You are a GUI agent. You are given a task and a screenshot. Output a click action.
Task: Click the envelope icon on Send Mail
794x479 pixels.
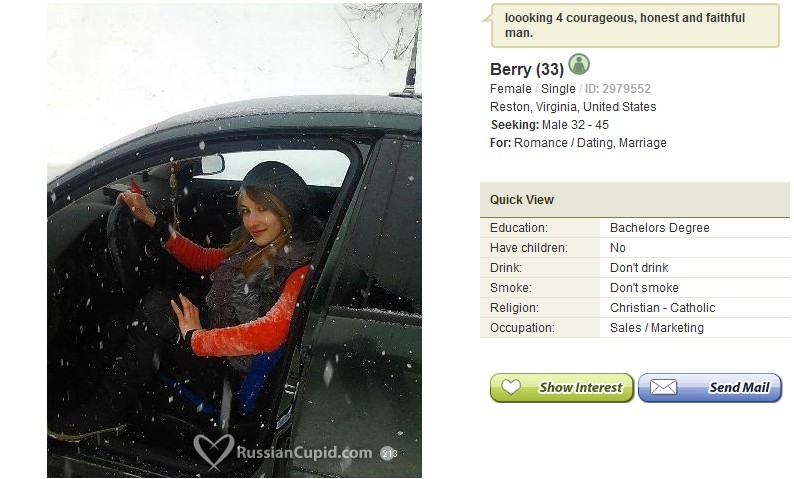click(663, 387)
